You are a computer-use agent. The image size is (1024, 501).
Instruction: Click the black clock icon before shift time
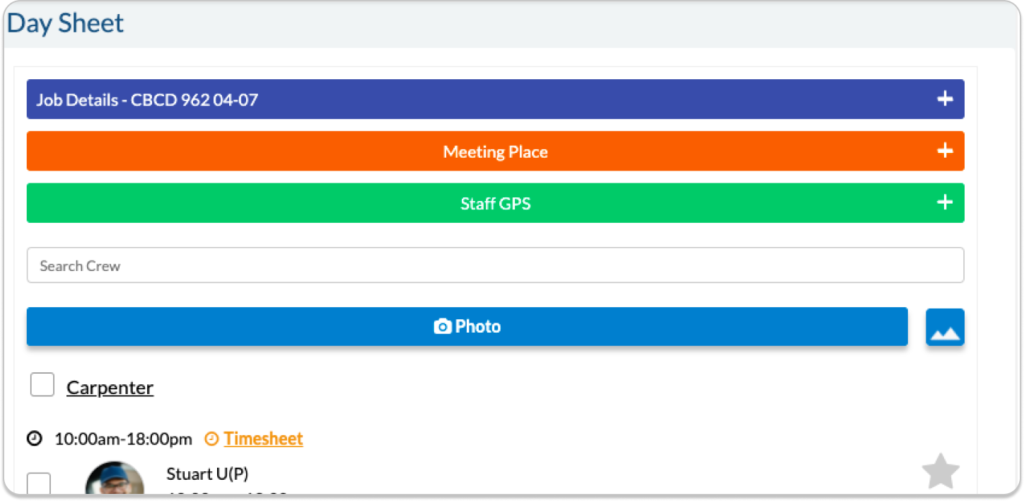35,439
